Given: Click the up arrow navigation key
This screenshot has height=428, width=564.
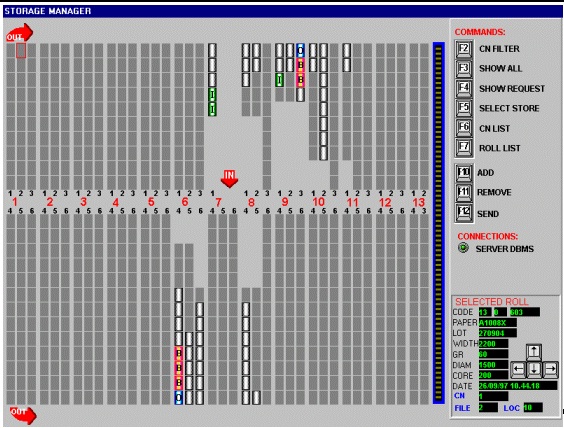Looking at the screenshot, I should pos(534,352).
